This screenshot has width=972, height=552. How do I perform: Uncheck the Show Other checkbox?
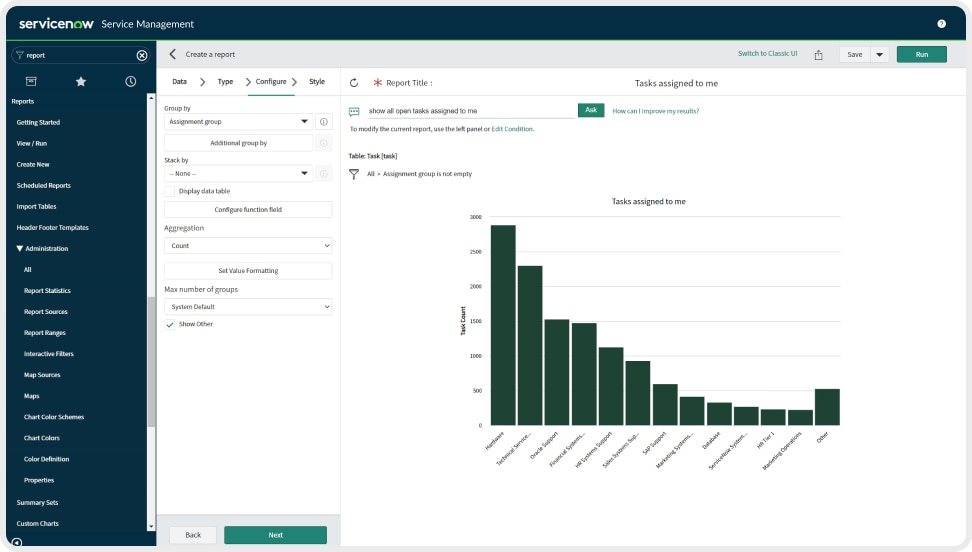170,325
